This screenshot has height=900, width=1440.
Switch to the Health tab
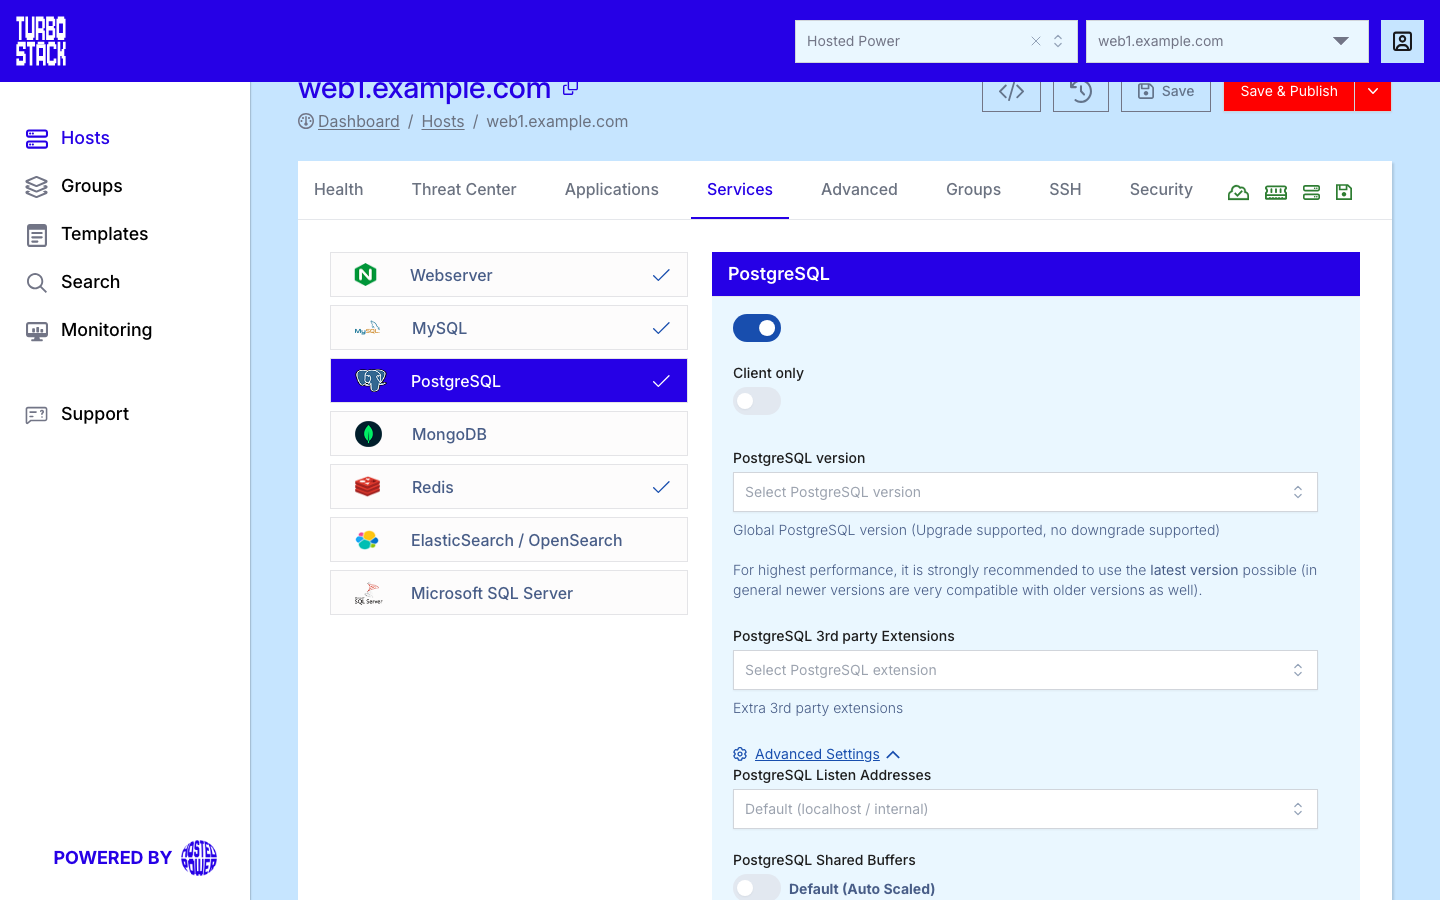(339, 190)
